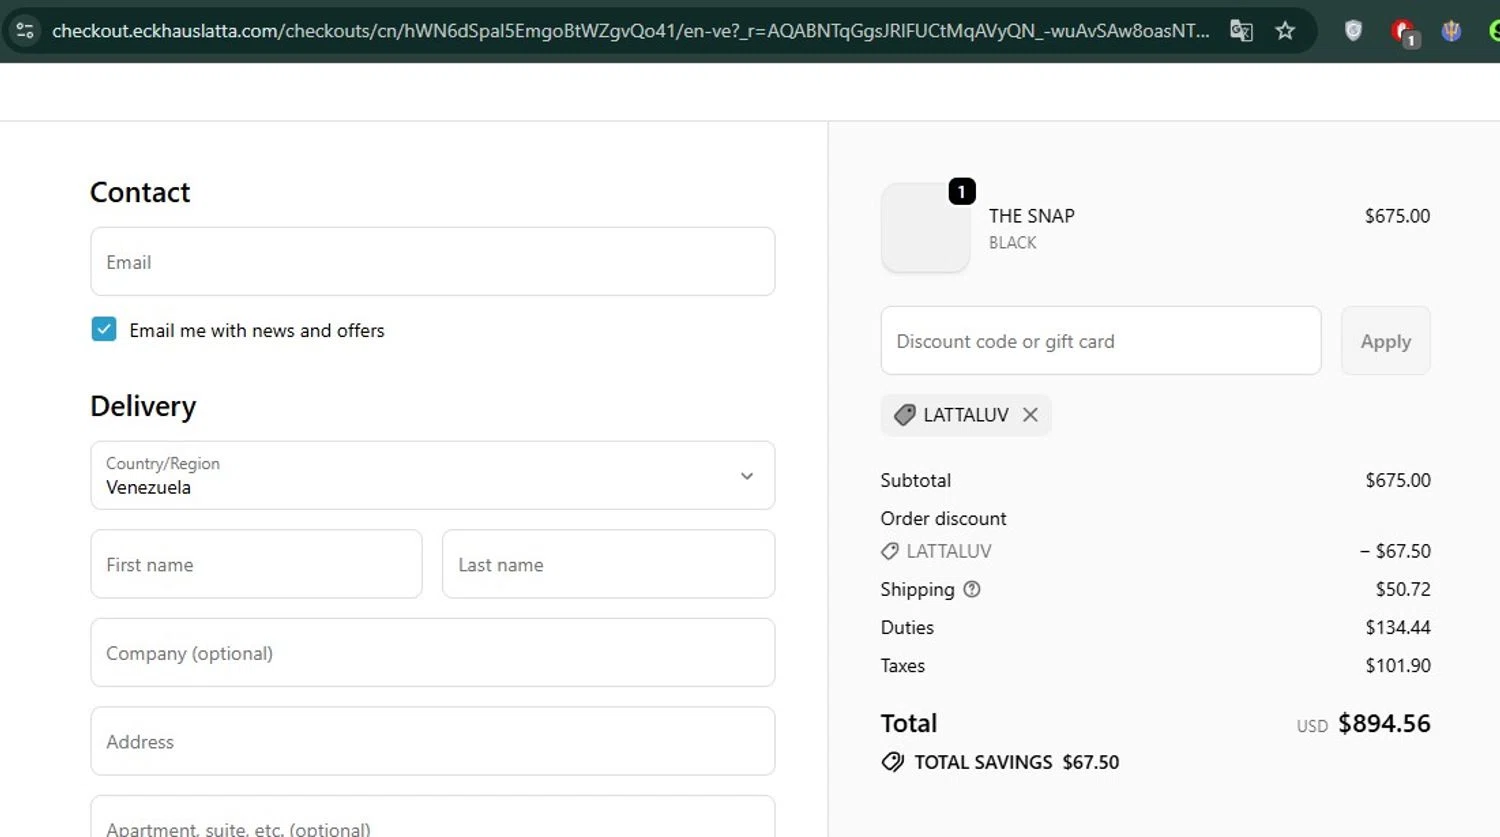Open the purple shield extension icon
The height and width of the screenshot is (837, 1500).
(x=1451, y=30)
